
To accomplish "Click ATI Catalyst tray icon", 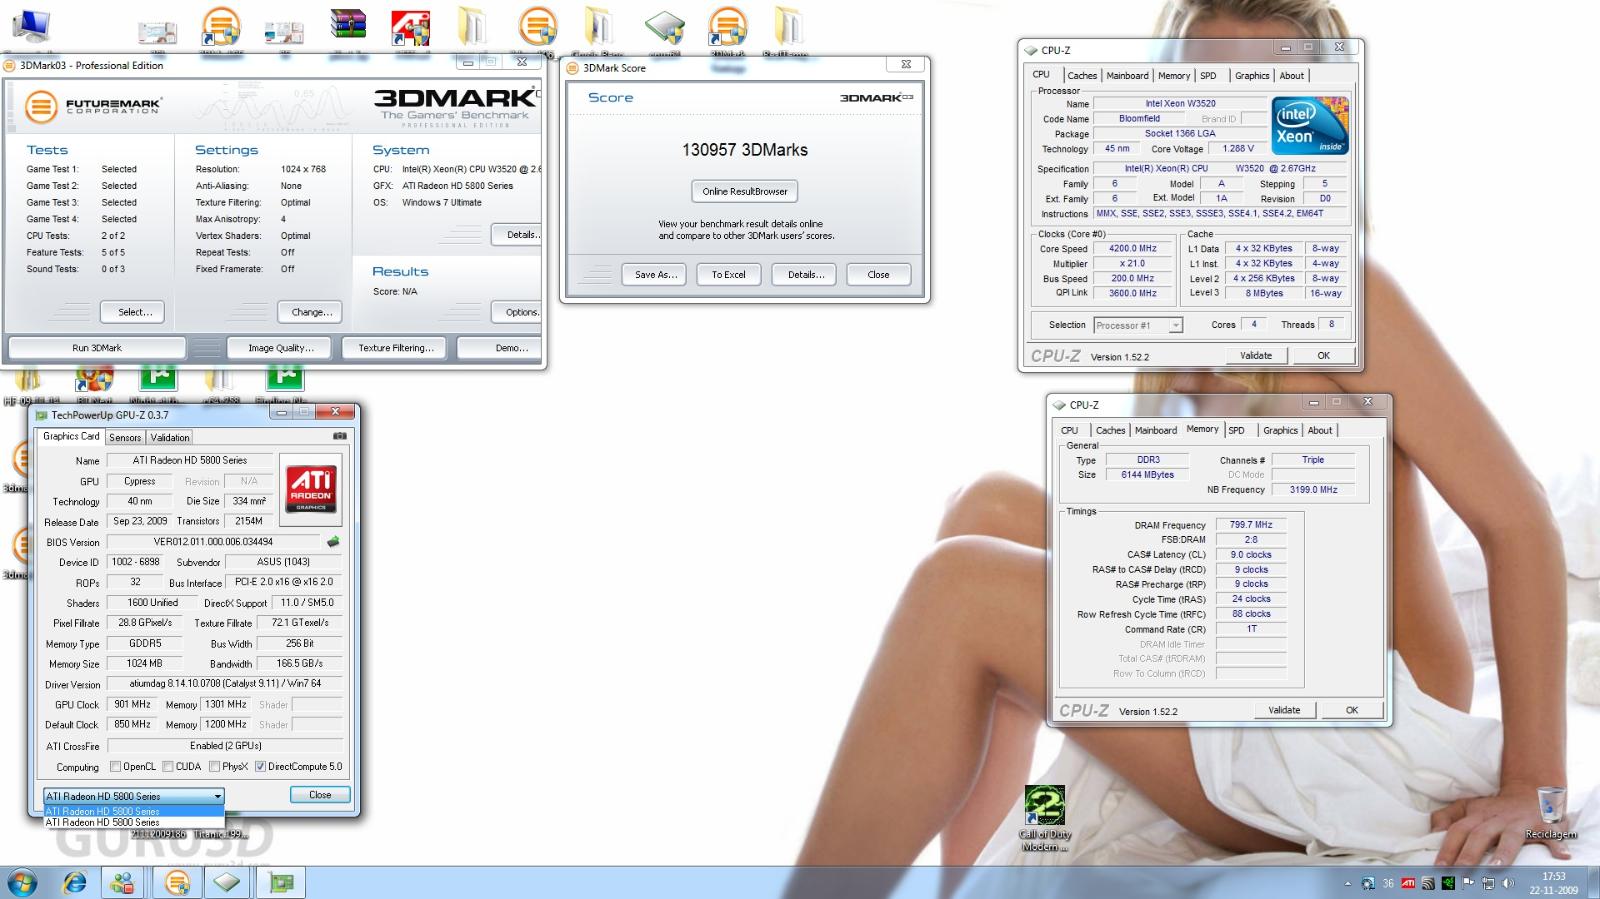I will [x=1408, y=883].
